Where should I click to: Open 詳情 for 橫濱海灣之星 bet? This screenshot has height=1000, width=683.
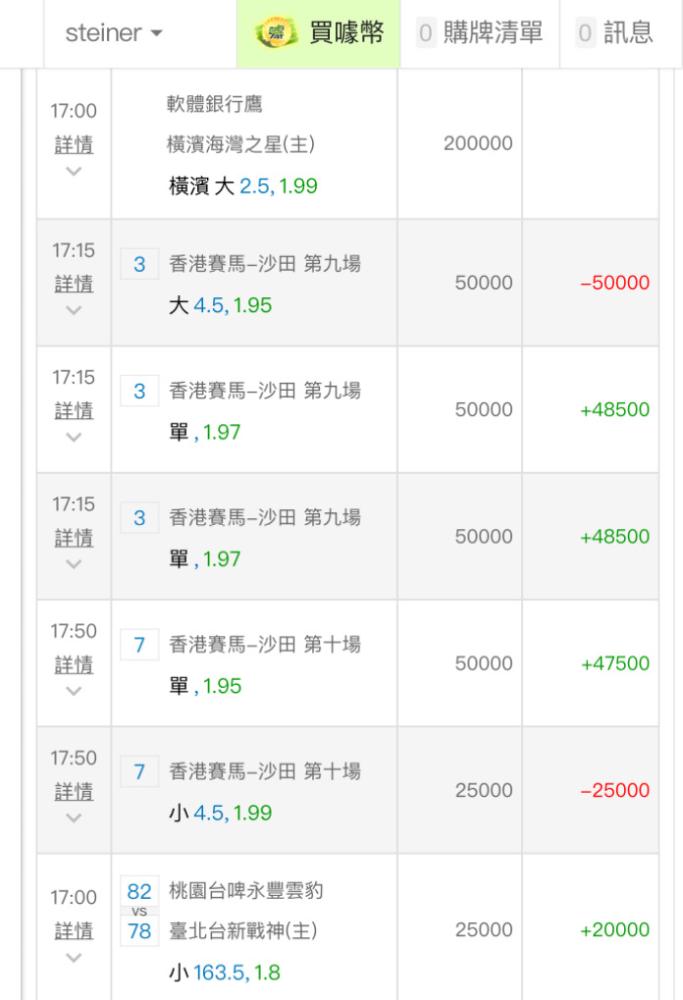74,145
